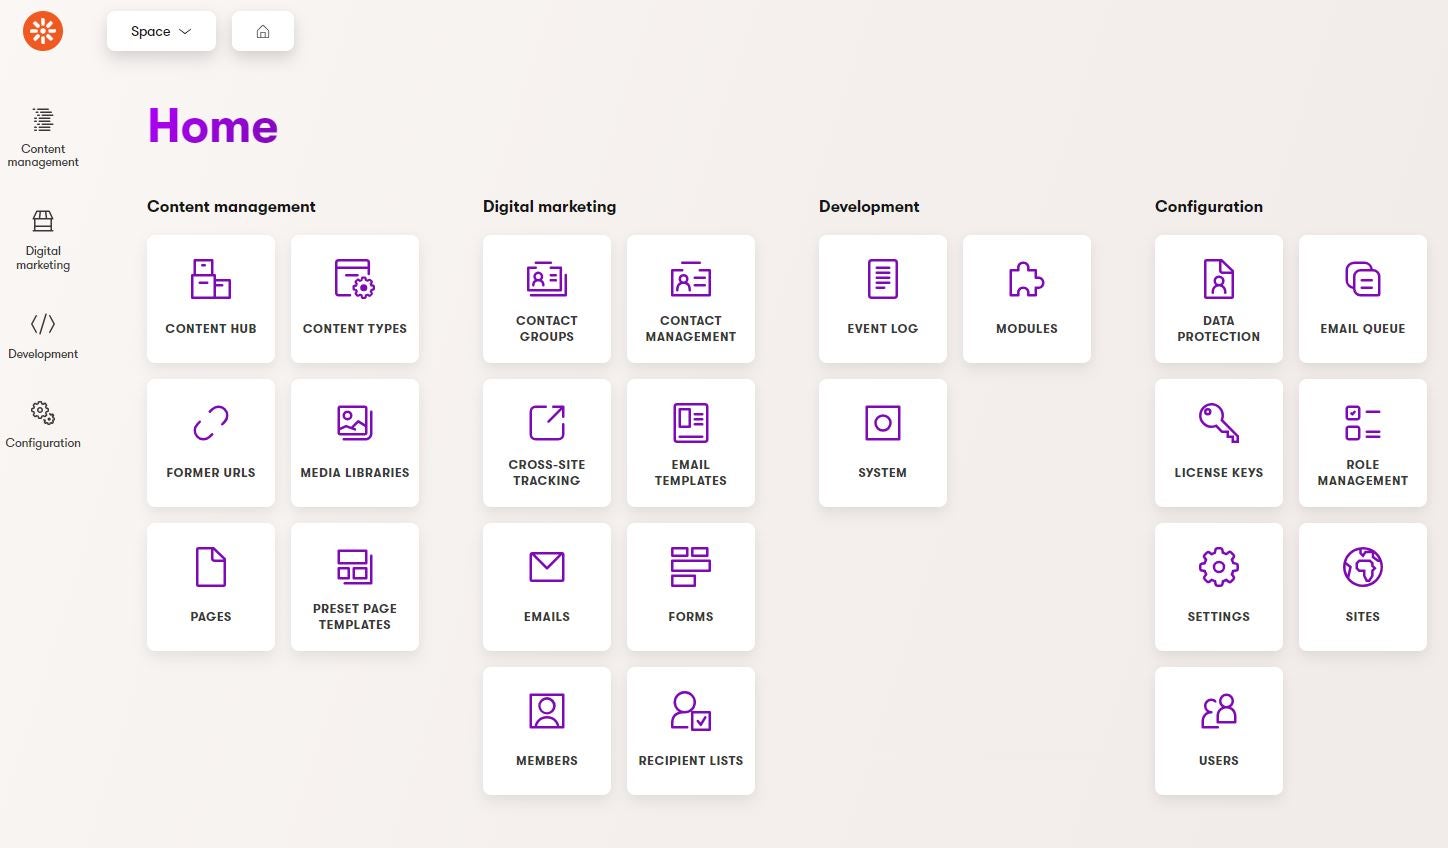
Task: Click the Preset Page Templates tile
Action: [354, 586]
